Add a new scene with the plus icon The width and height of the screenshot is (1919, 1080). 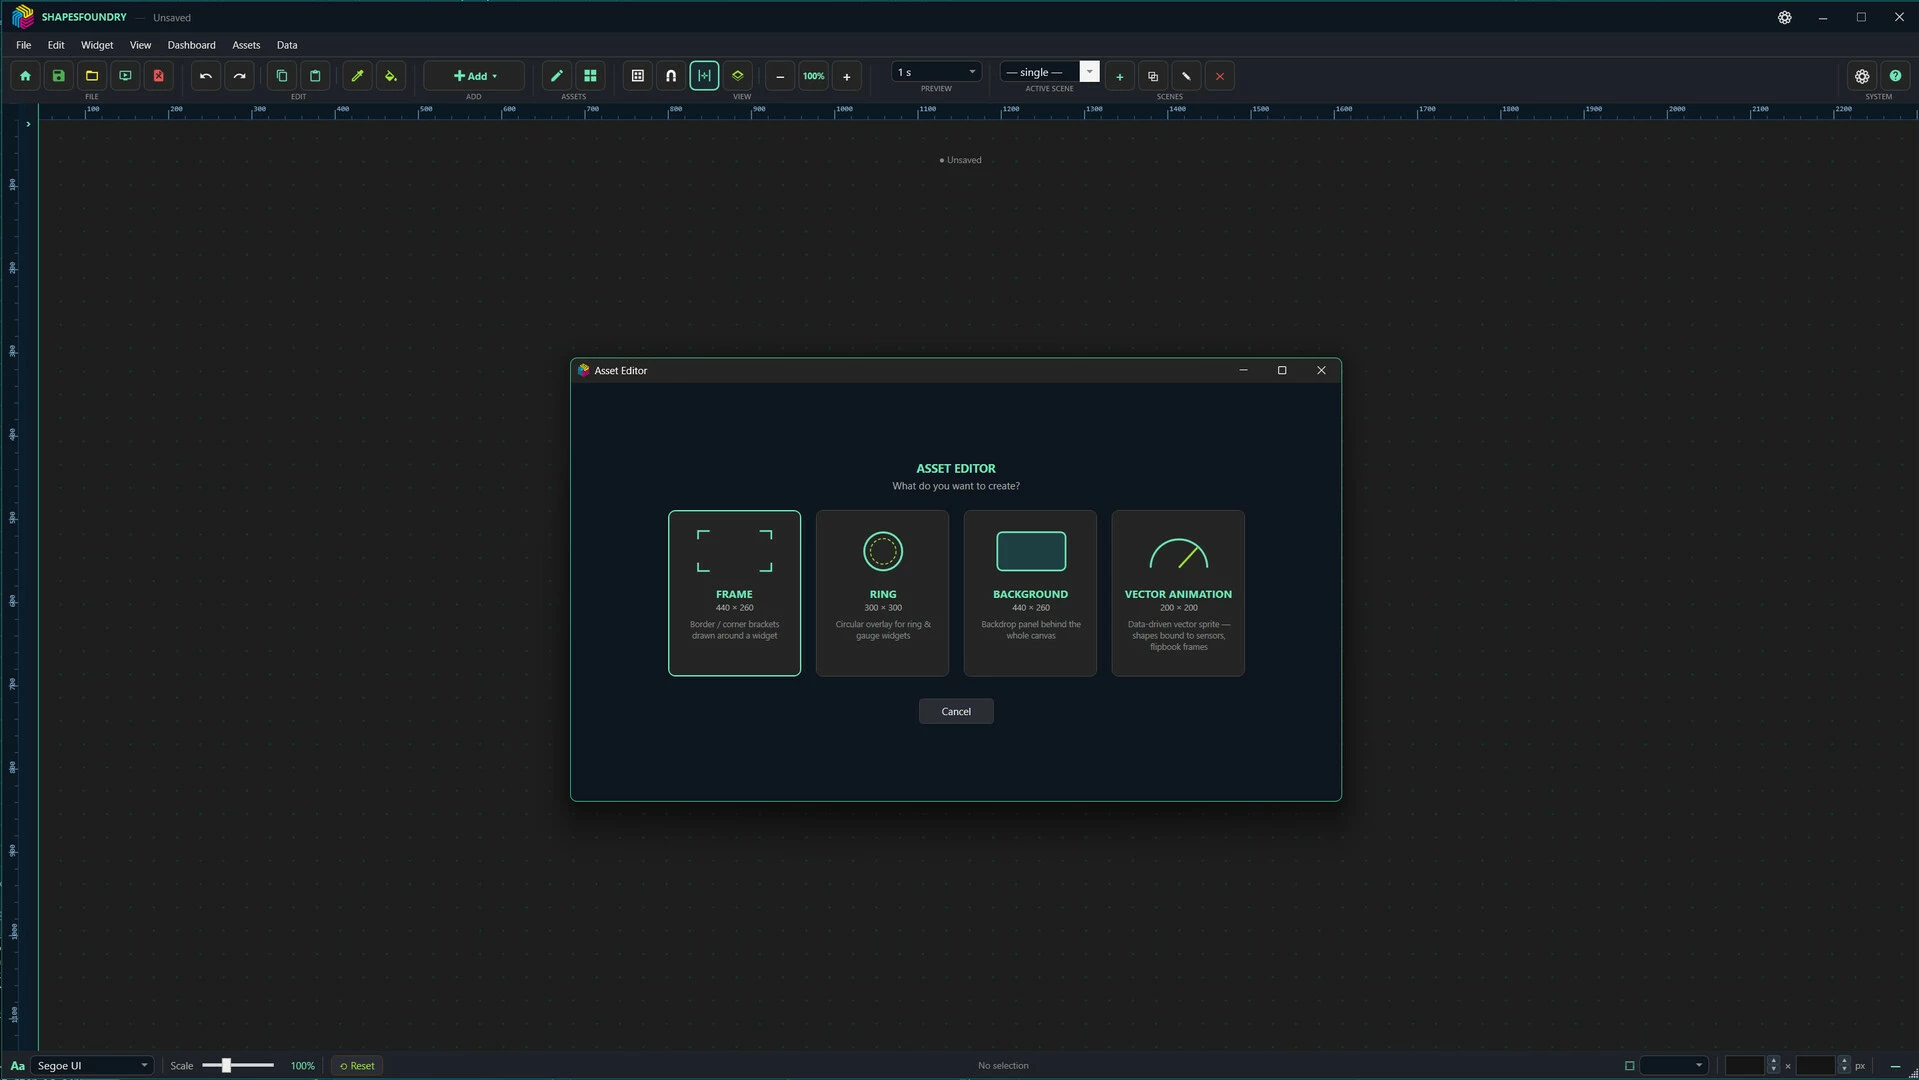pos(1120,76)
